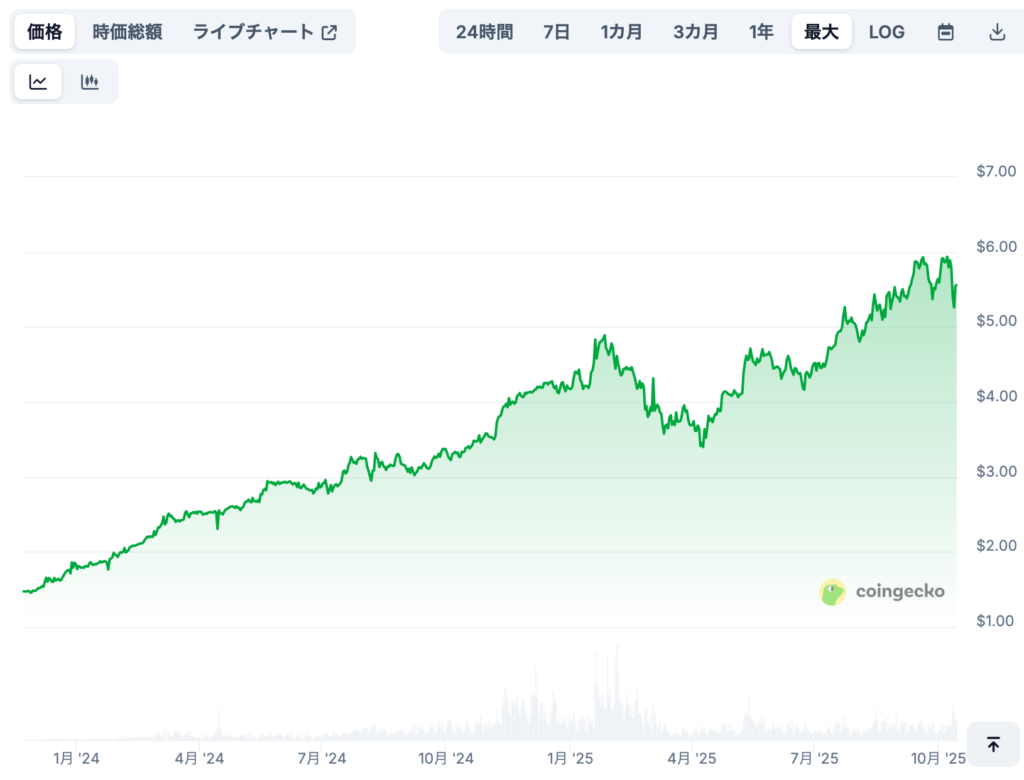Viewport: 1024px width, 780px height.
Task: Switch to candlestick chart icon
Action: [90, 82]
